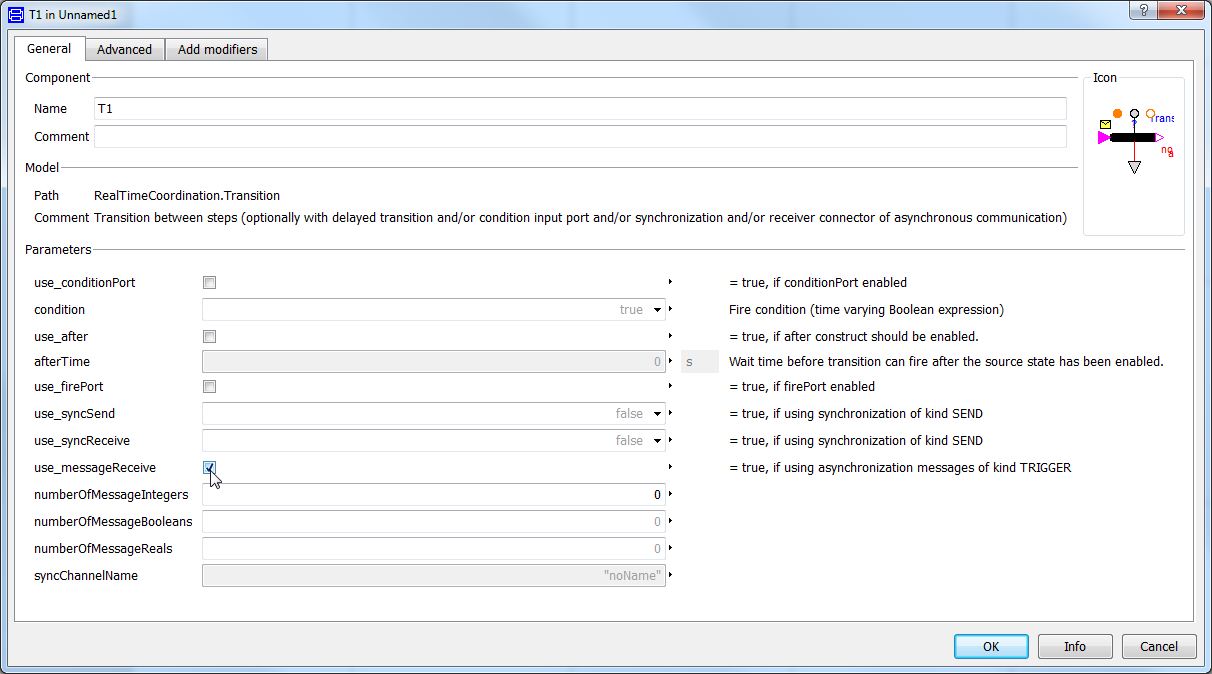This screenshot has height=674, width=1212.
Task: Uncheck the use_messageReceive checkbox
Action: pyautogui.click(x=209, y=467)
